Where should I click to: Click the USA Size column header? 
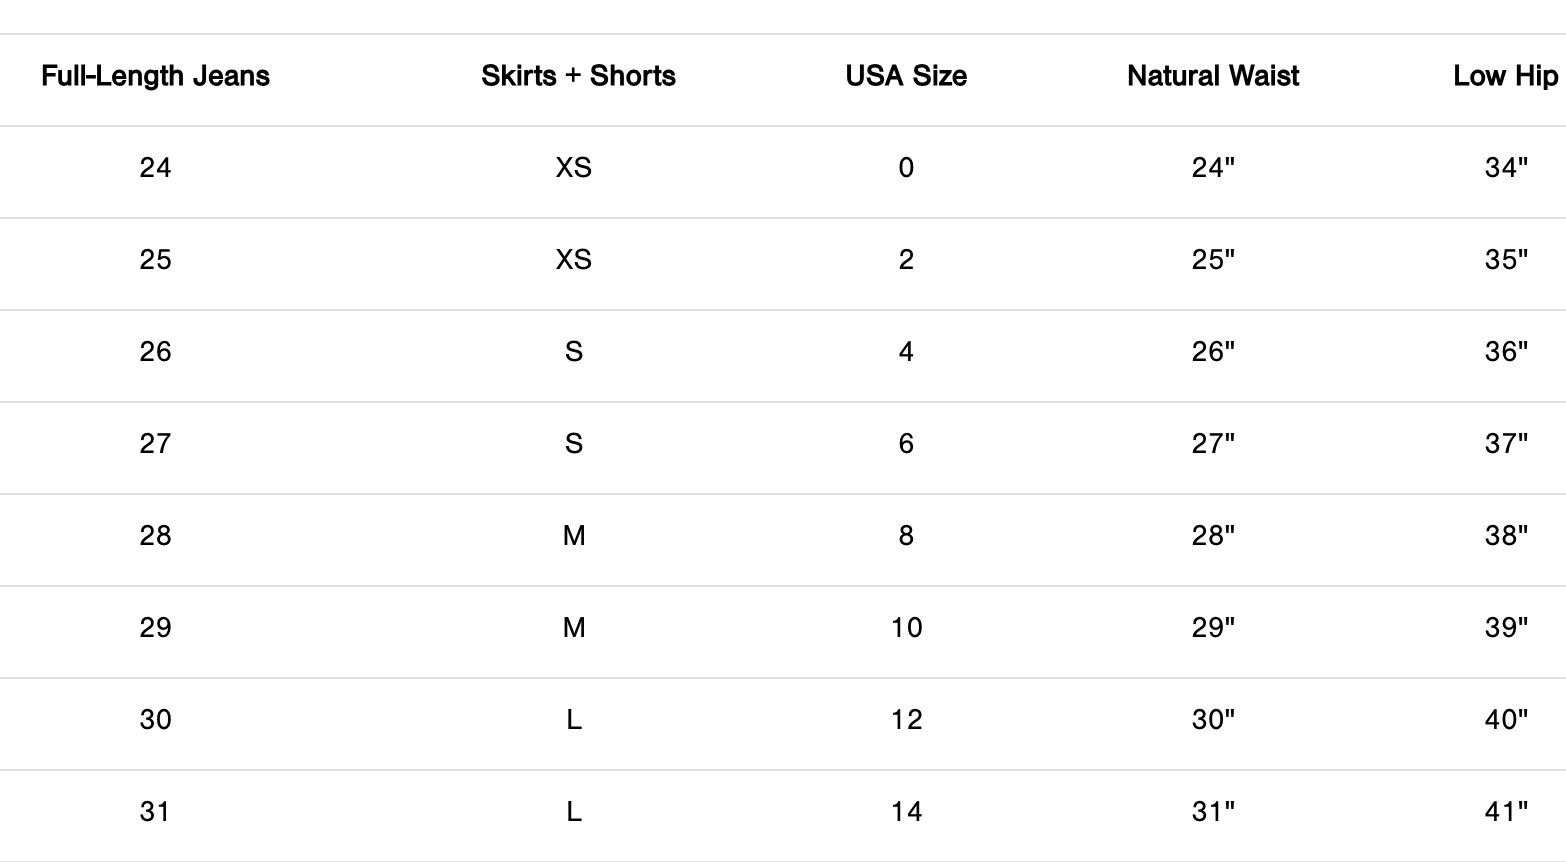tap(906, 76)
